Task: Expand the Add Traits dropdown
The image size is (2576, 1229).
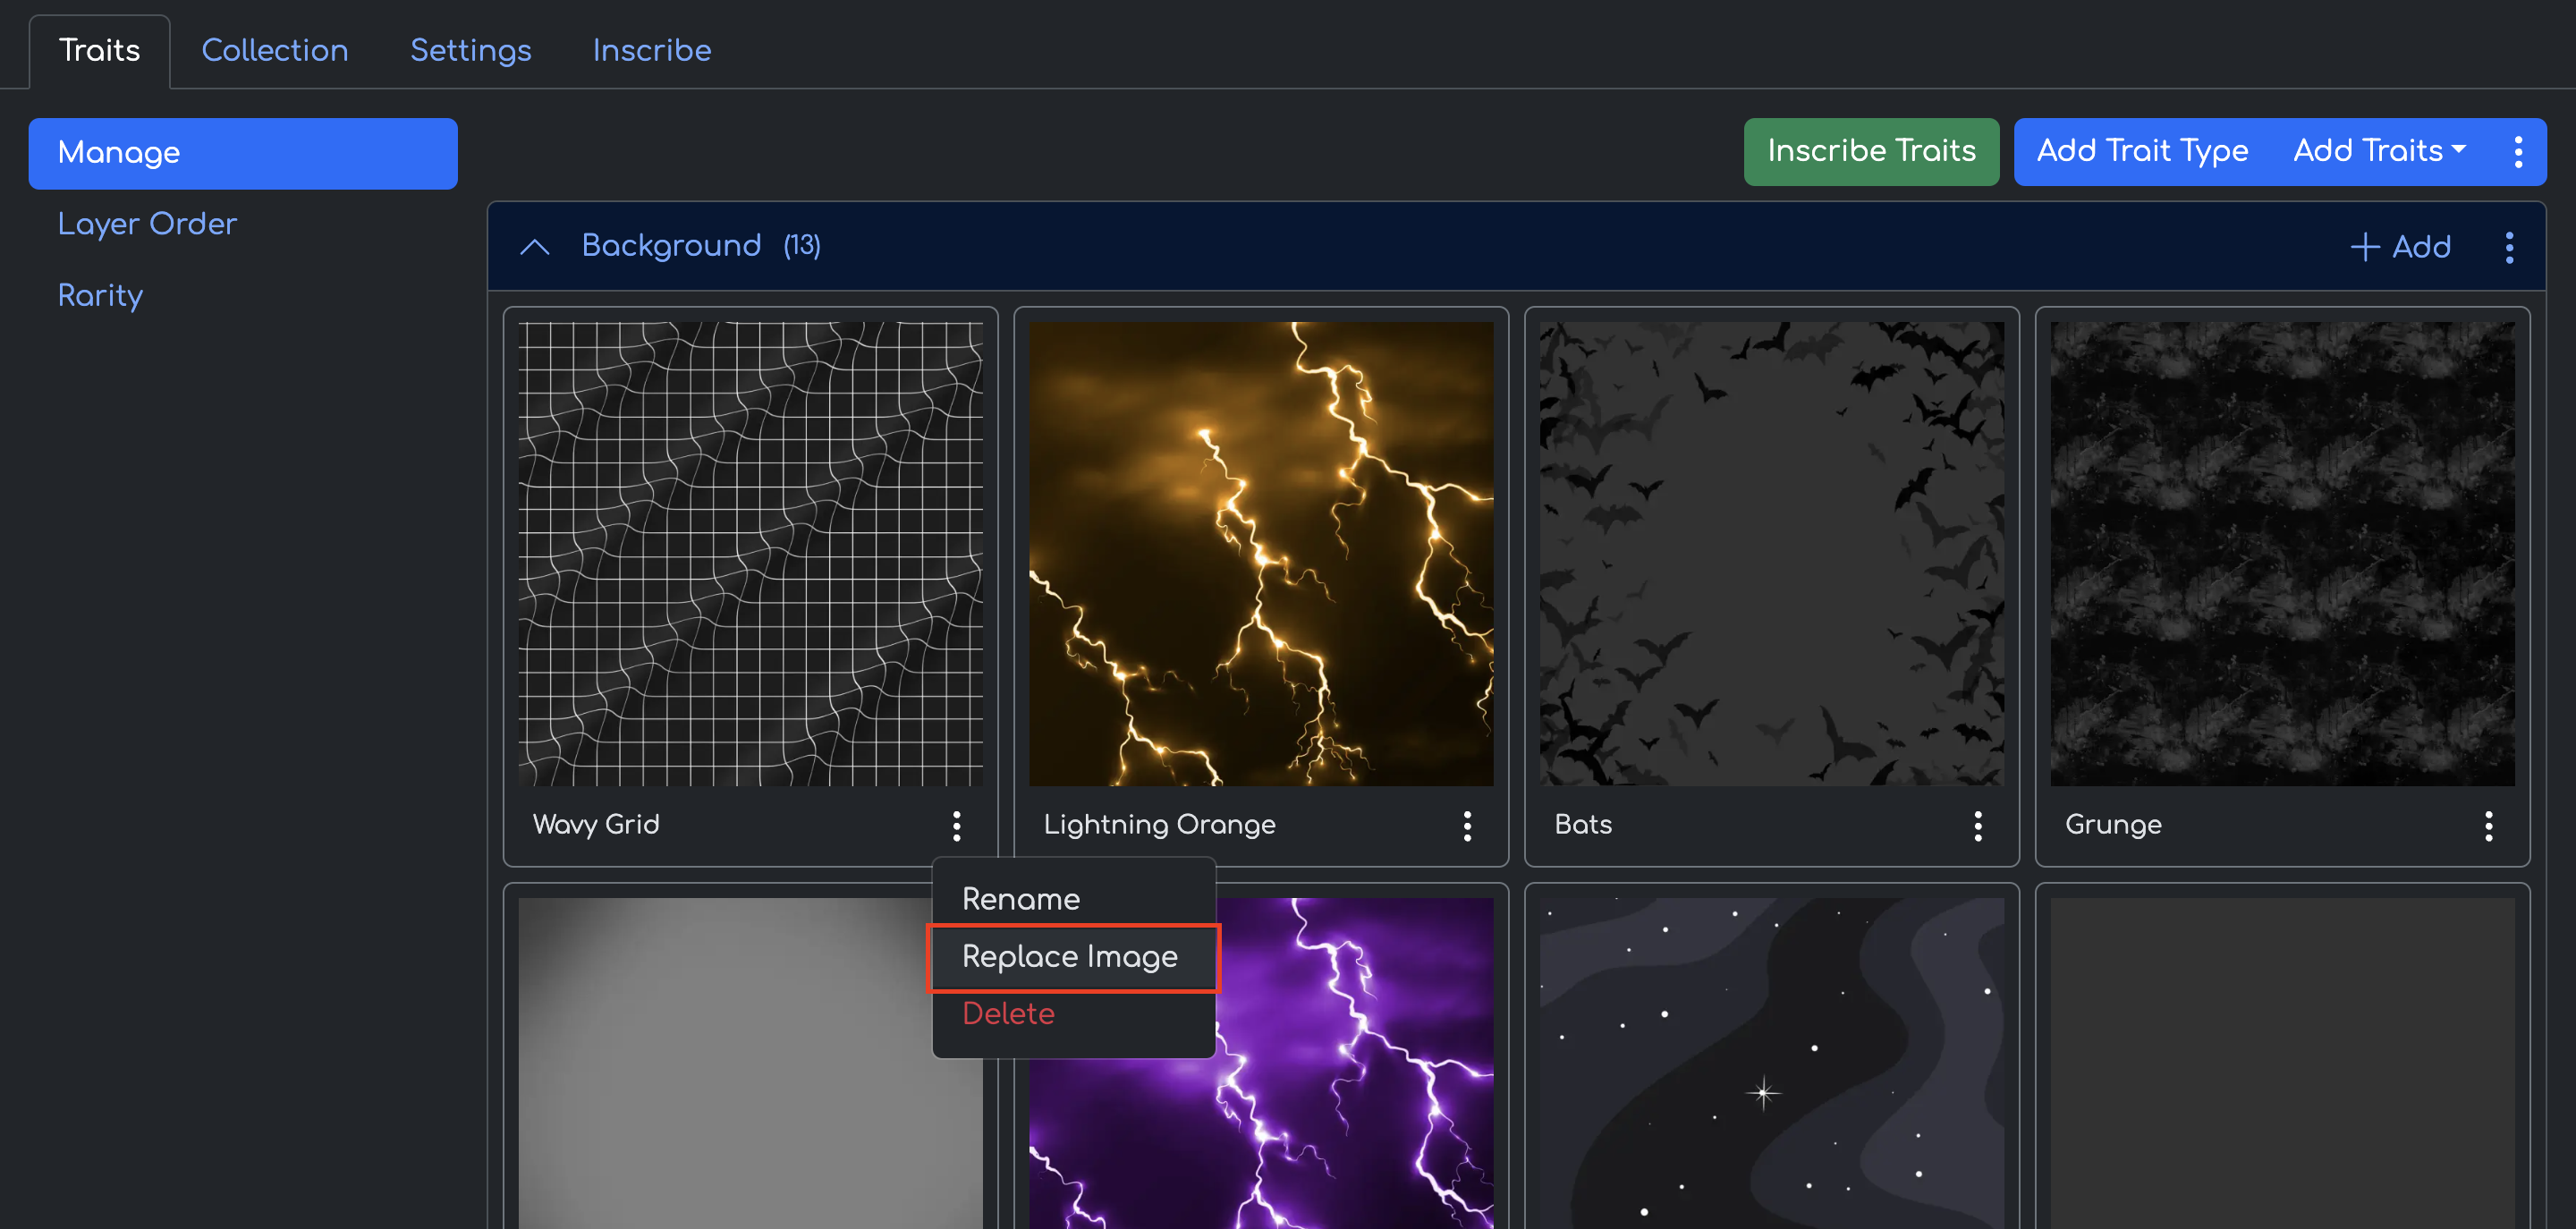Action: pyautogui.click(x=2378, y=151)
